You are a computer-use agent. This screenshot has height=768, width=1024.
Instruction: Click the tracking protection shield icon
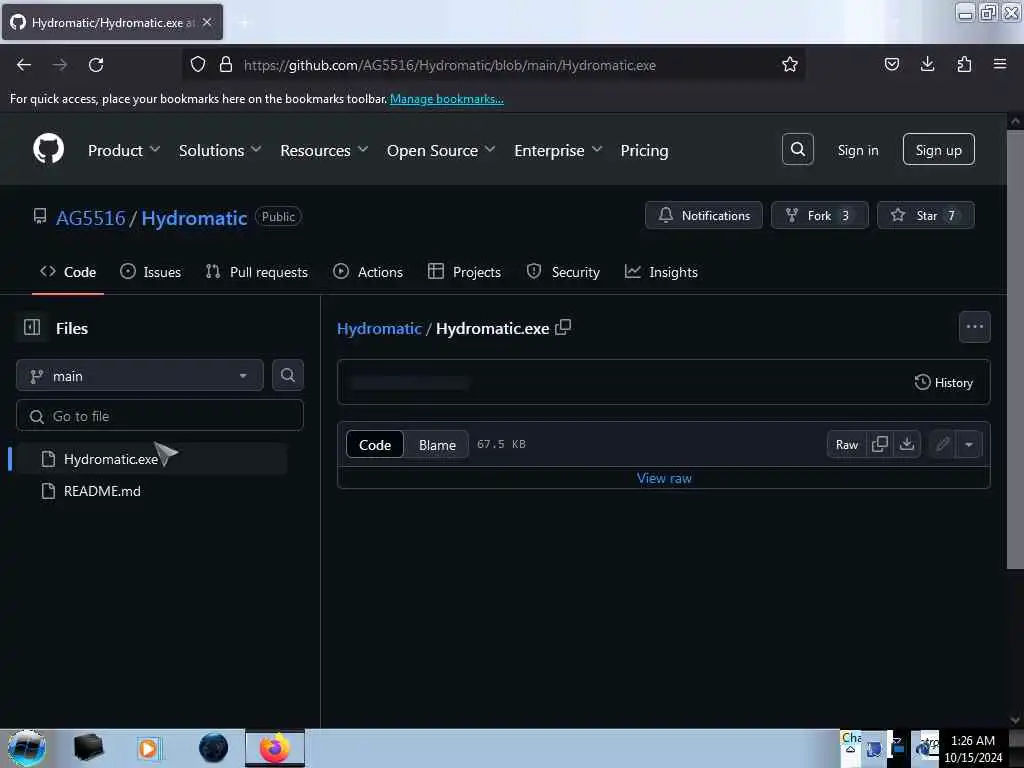click(x=198, y=64)
